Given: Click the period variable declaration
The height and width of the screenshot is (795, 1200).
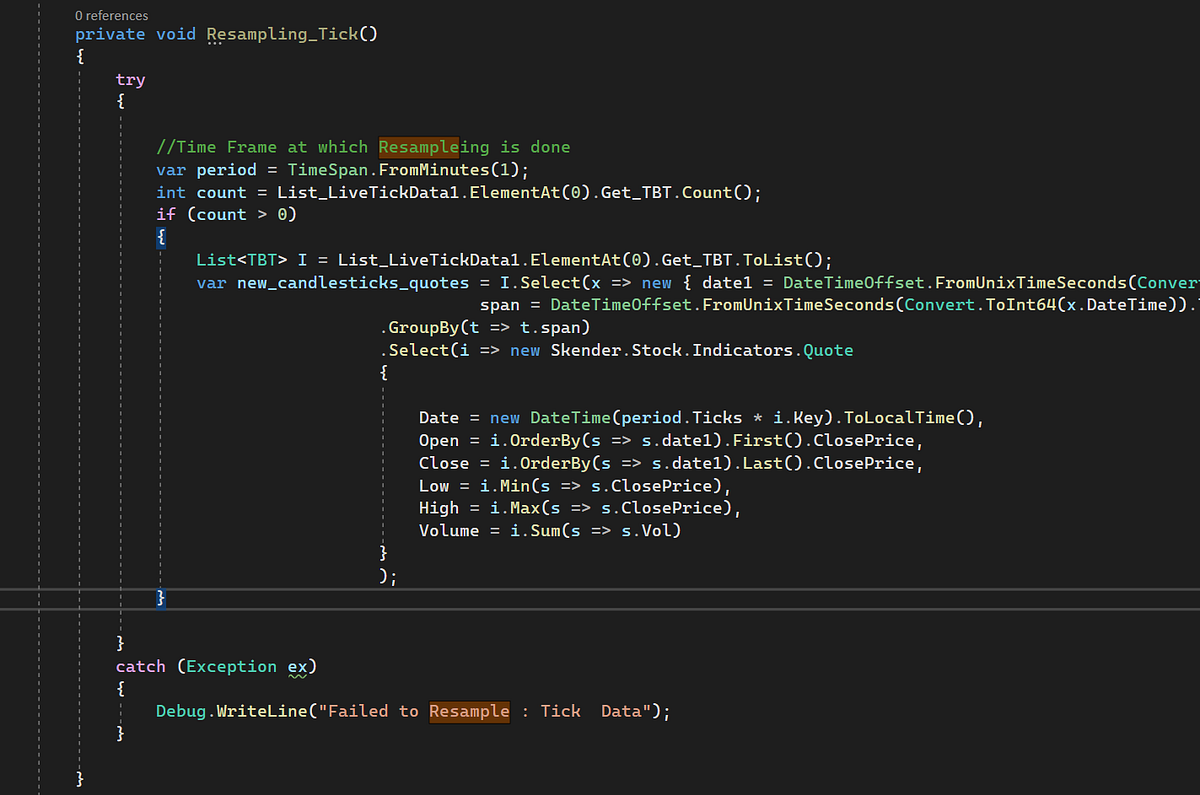Looking at the screenshot, I should [226, 169].
